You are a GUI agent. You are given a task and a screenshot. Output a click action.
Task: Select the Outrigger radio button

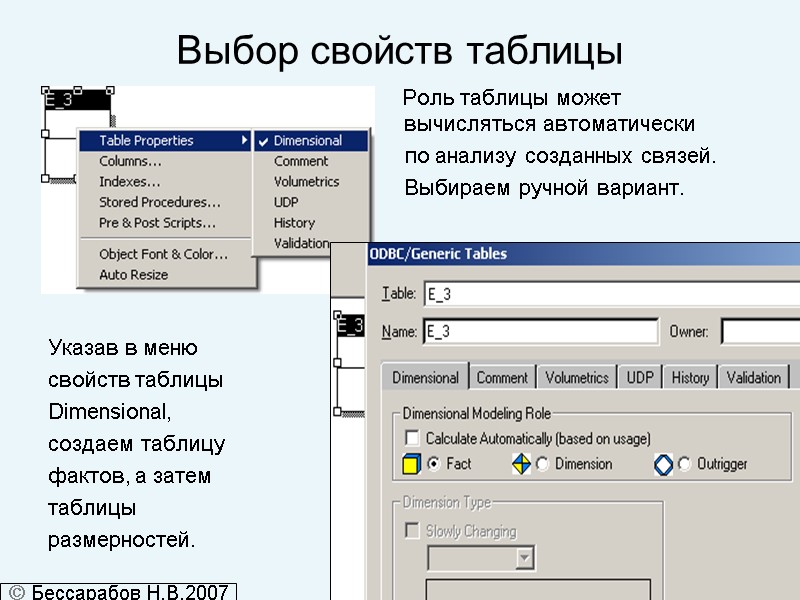point(683,463)
